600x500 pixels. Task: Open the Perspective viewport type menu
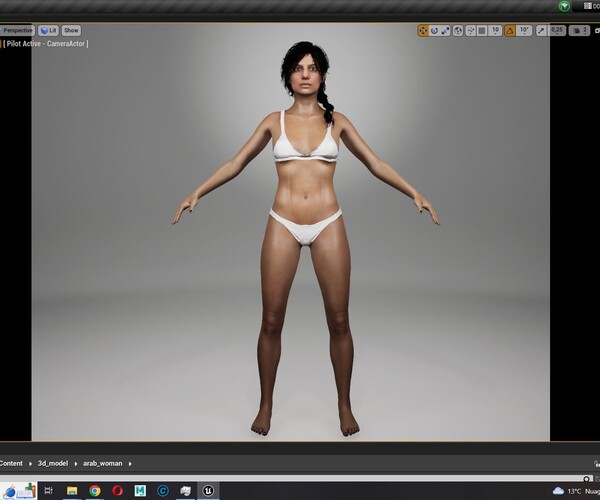17,30
